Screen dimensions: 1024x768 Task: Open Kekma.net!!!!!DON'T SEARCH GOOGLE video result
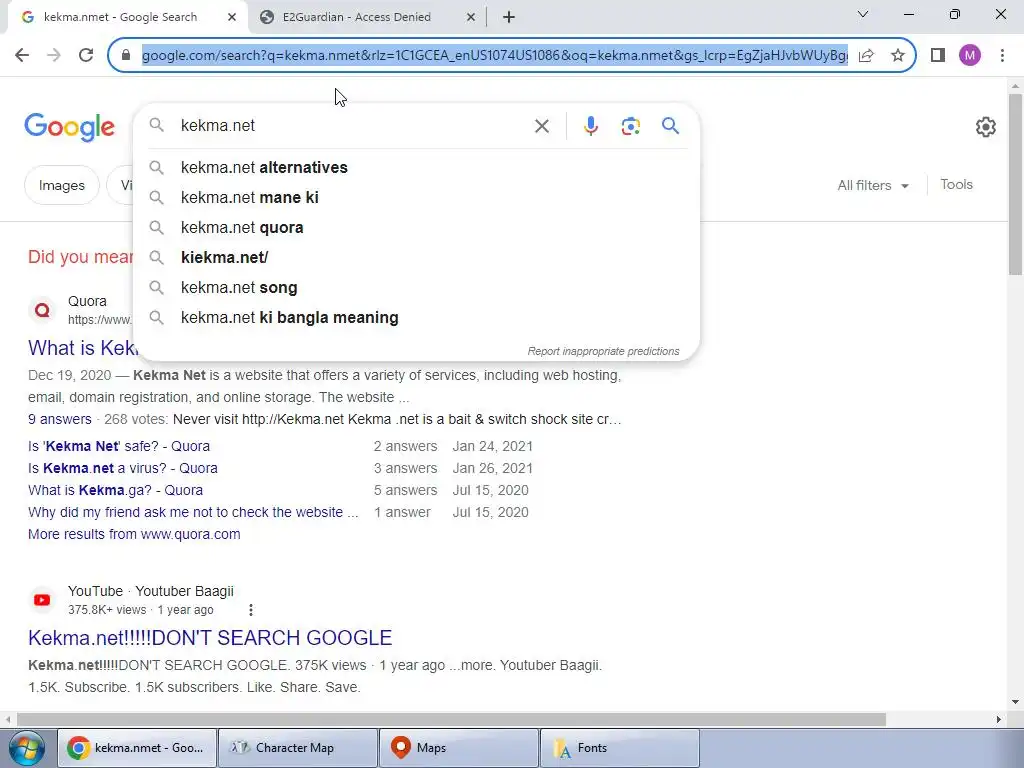(210, 637)
